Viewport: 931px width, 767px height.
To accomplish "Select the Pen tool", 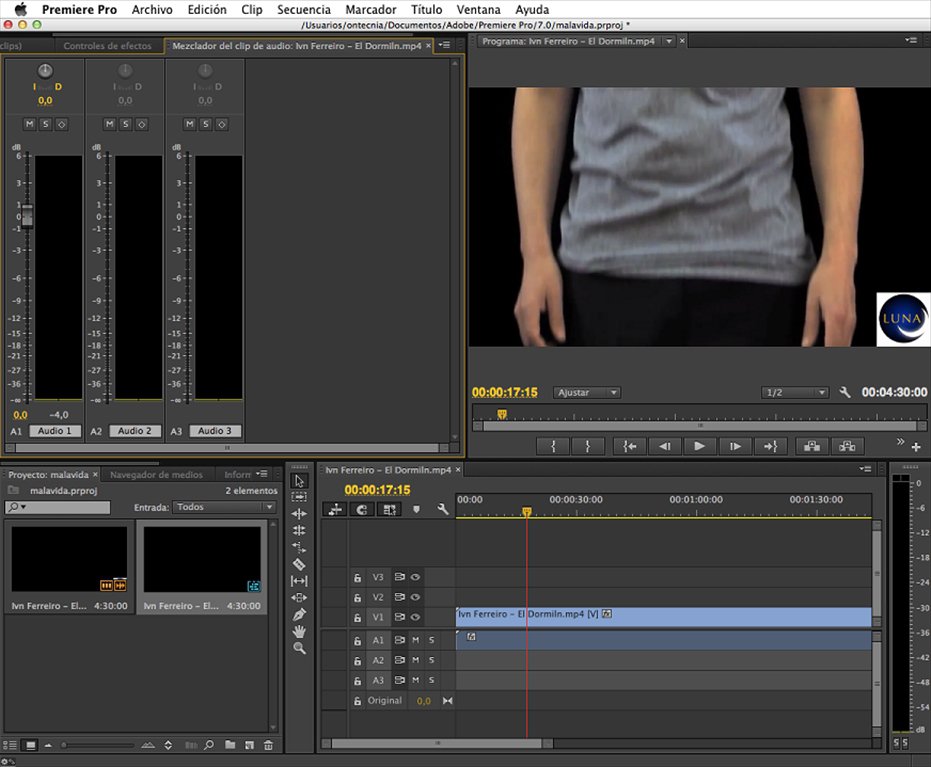I will coord(299,615).
